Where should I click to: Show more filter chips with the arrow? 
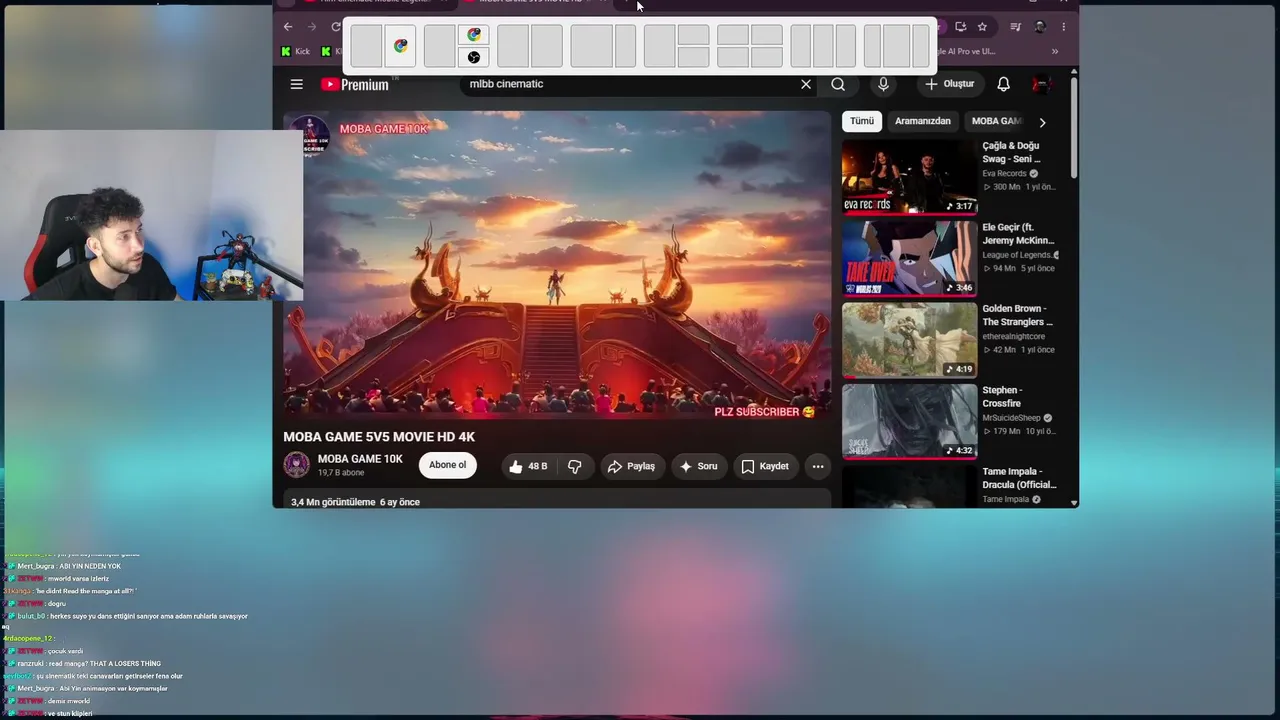1042,122
